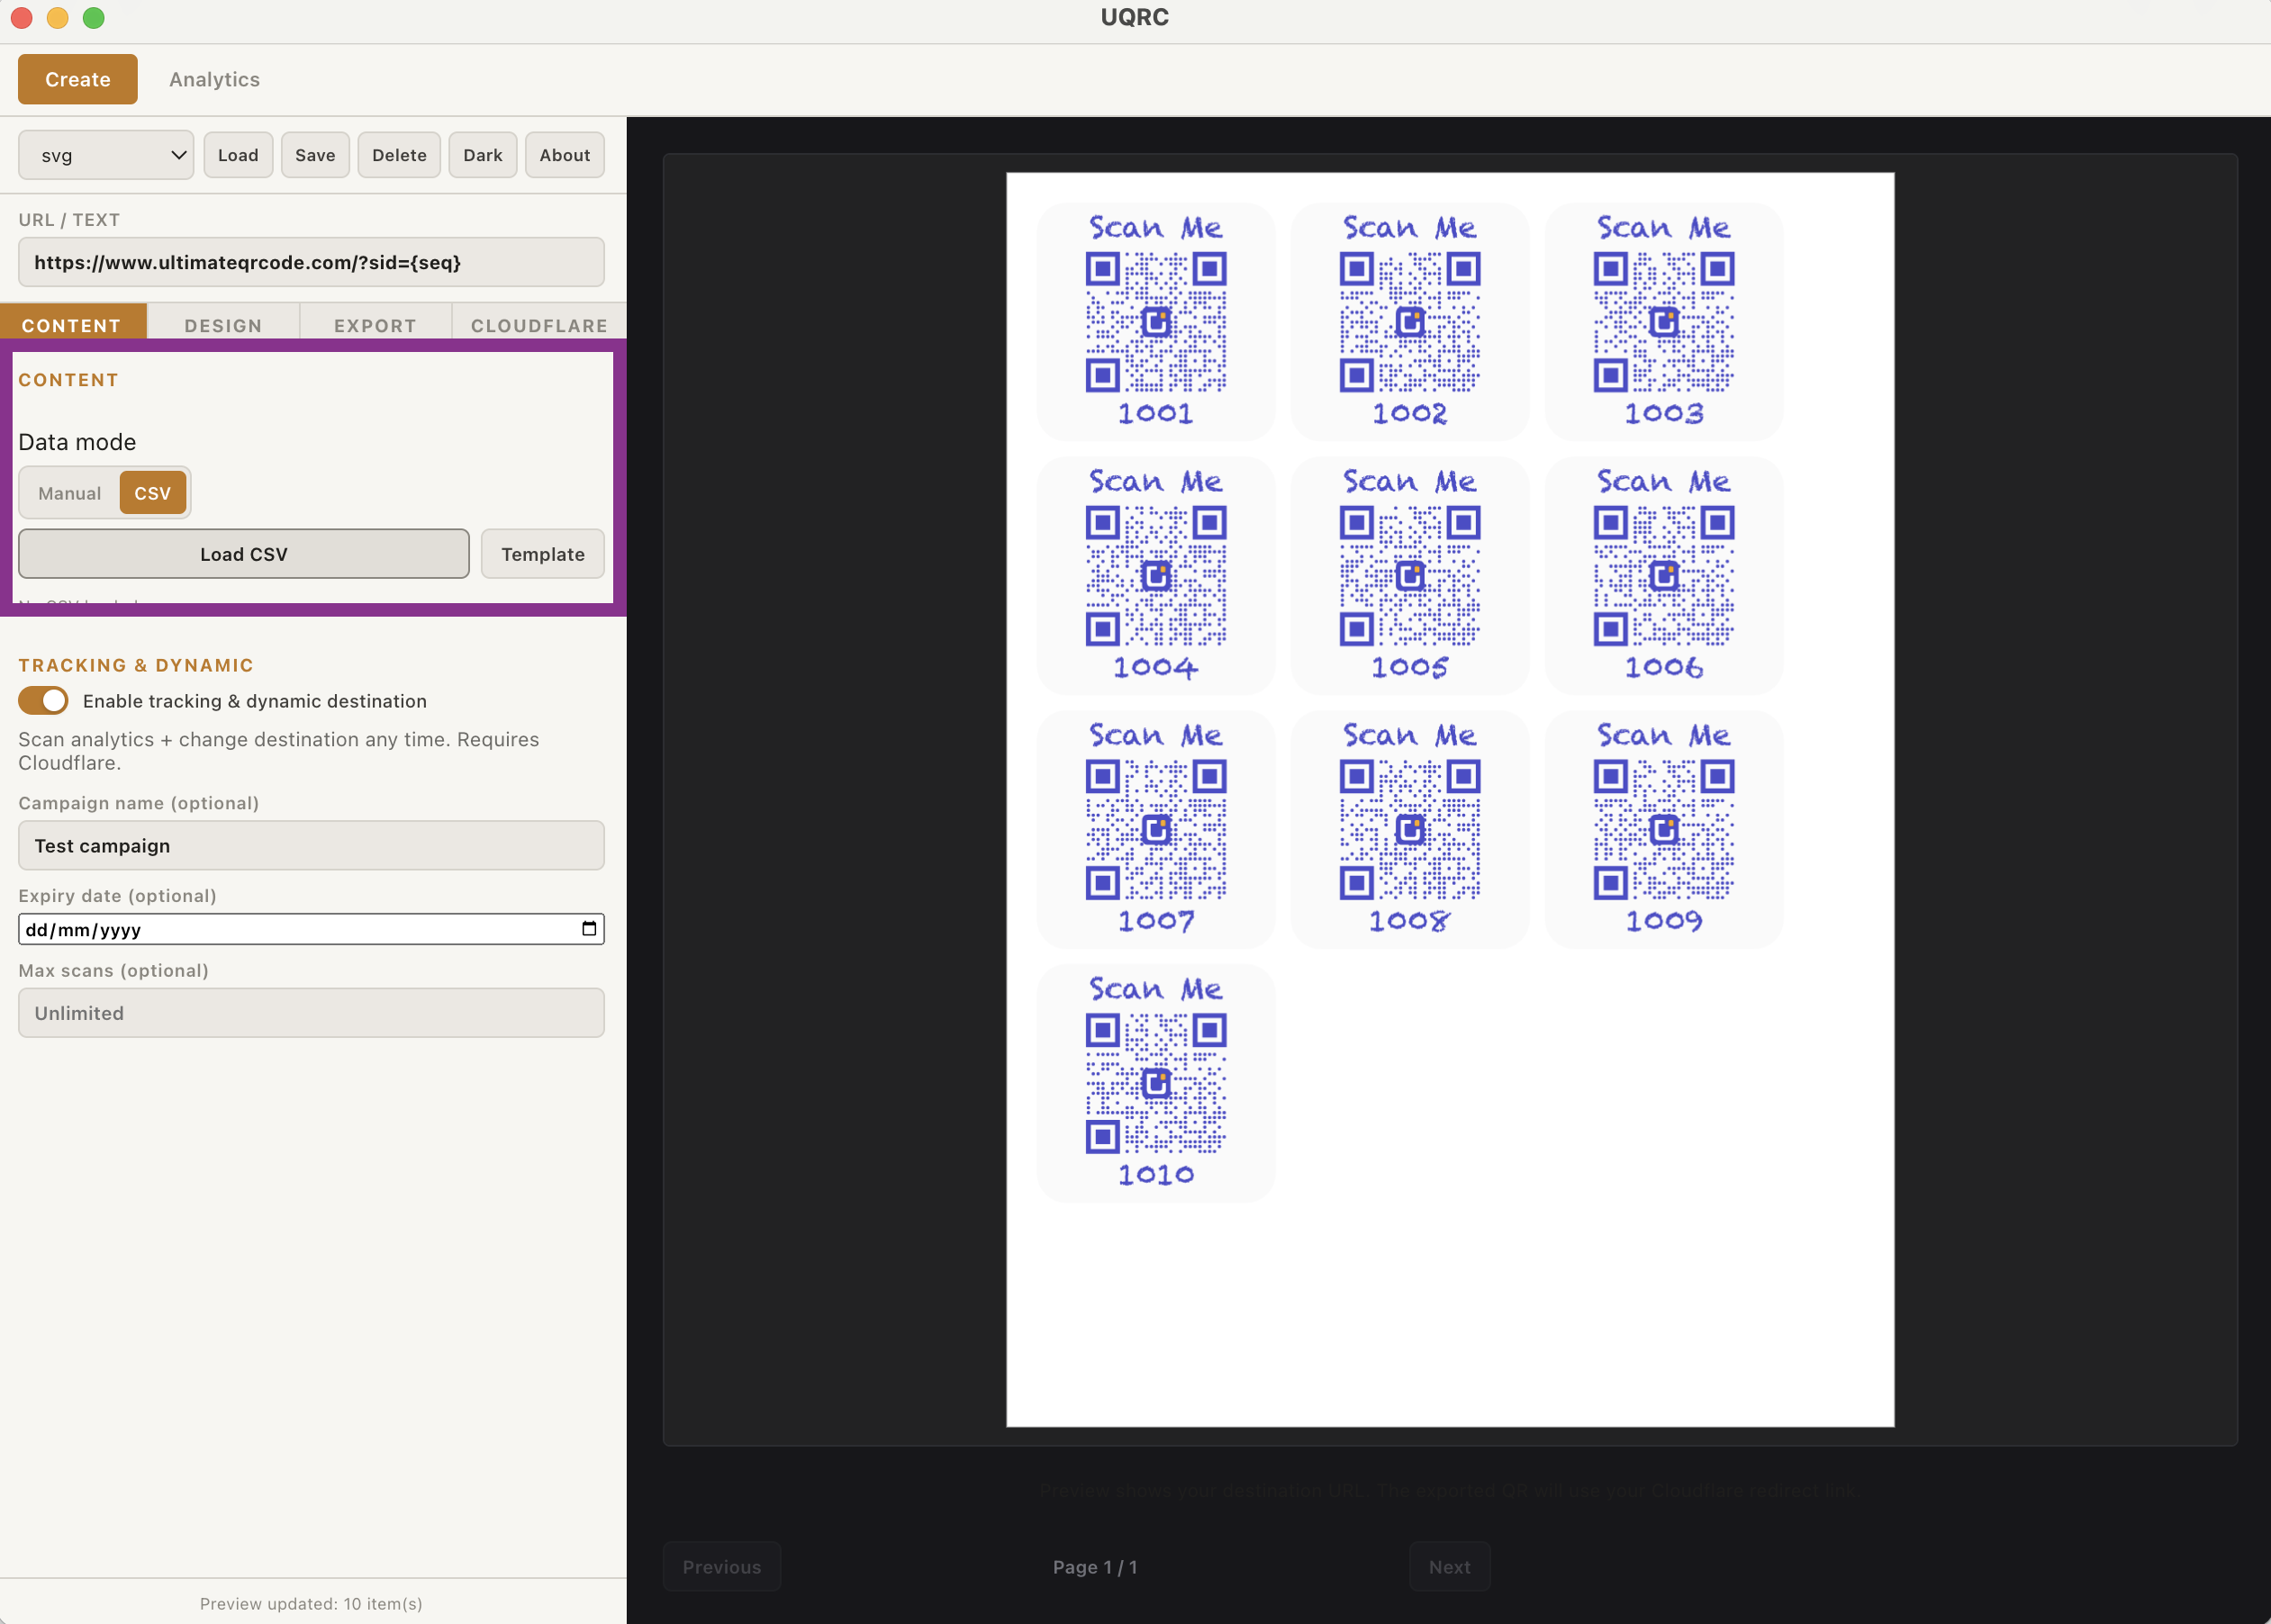2271x1624 pixels.
Task: Click the QR code labeled 1005
Action: click(x=1410, y=576)
